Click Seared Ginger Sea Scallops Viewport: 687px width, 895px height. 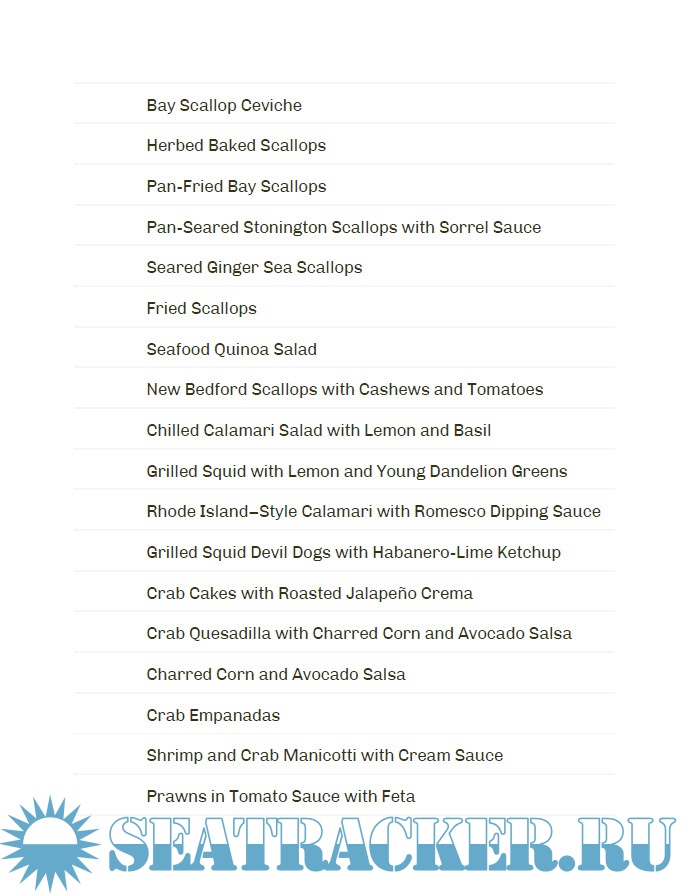click(254, 267)
